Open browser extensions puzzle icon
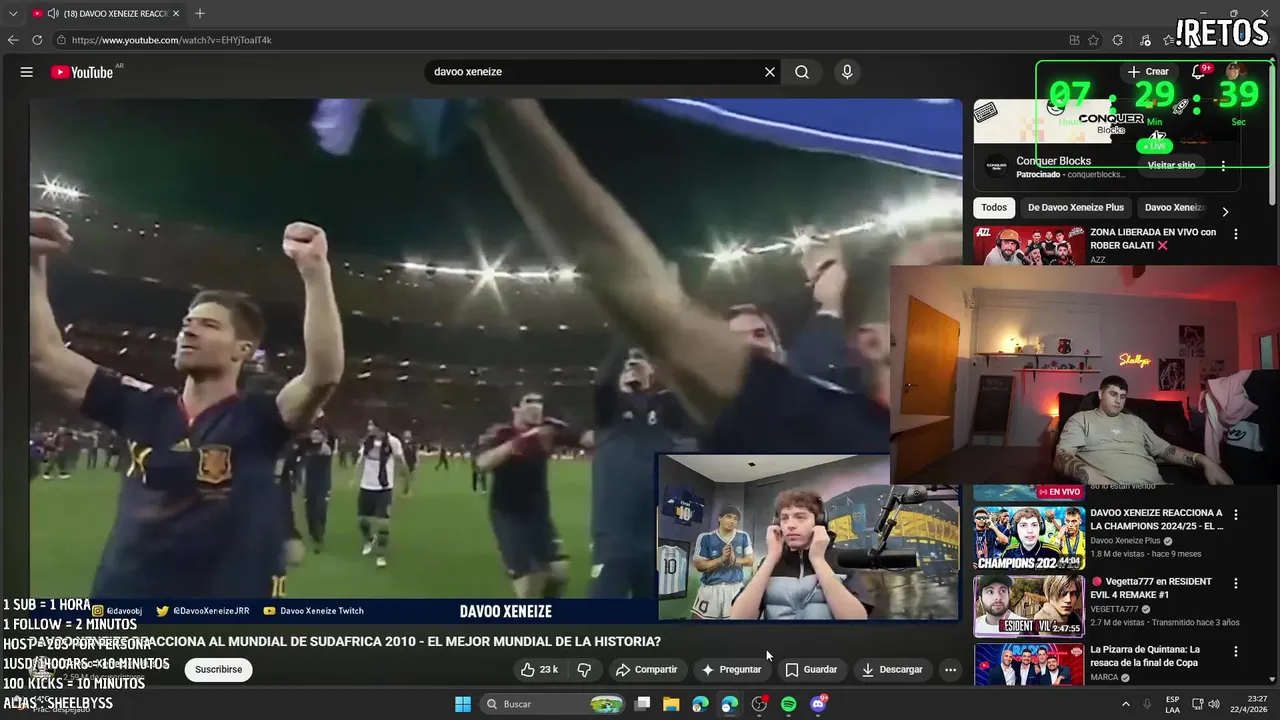This screenshot has height=720, width=1280. (x=1117, y=40)
